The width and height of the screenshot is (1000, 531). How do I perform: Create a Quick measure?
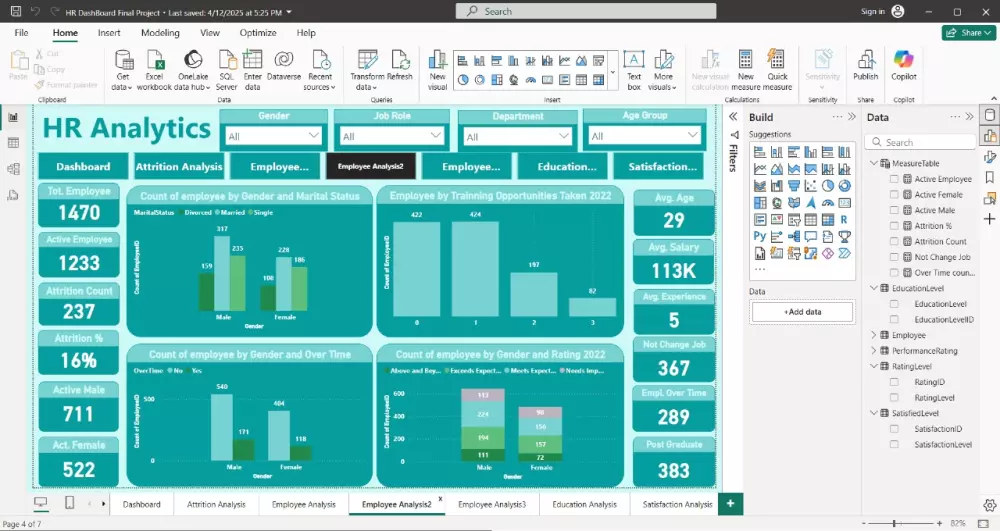coord(777,70)
